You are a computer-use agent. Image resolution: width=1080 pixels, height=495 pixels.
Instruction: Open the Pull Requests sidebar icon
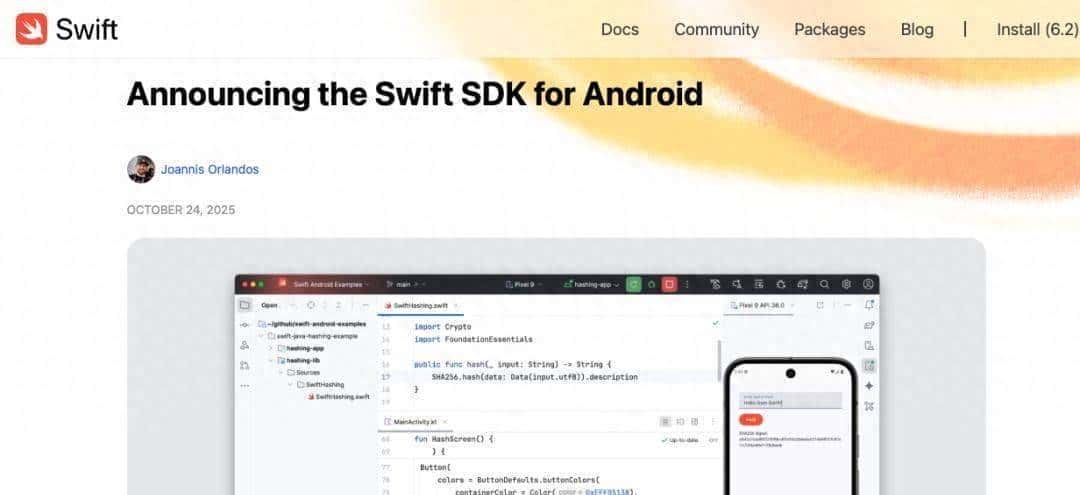point(245,366)
